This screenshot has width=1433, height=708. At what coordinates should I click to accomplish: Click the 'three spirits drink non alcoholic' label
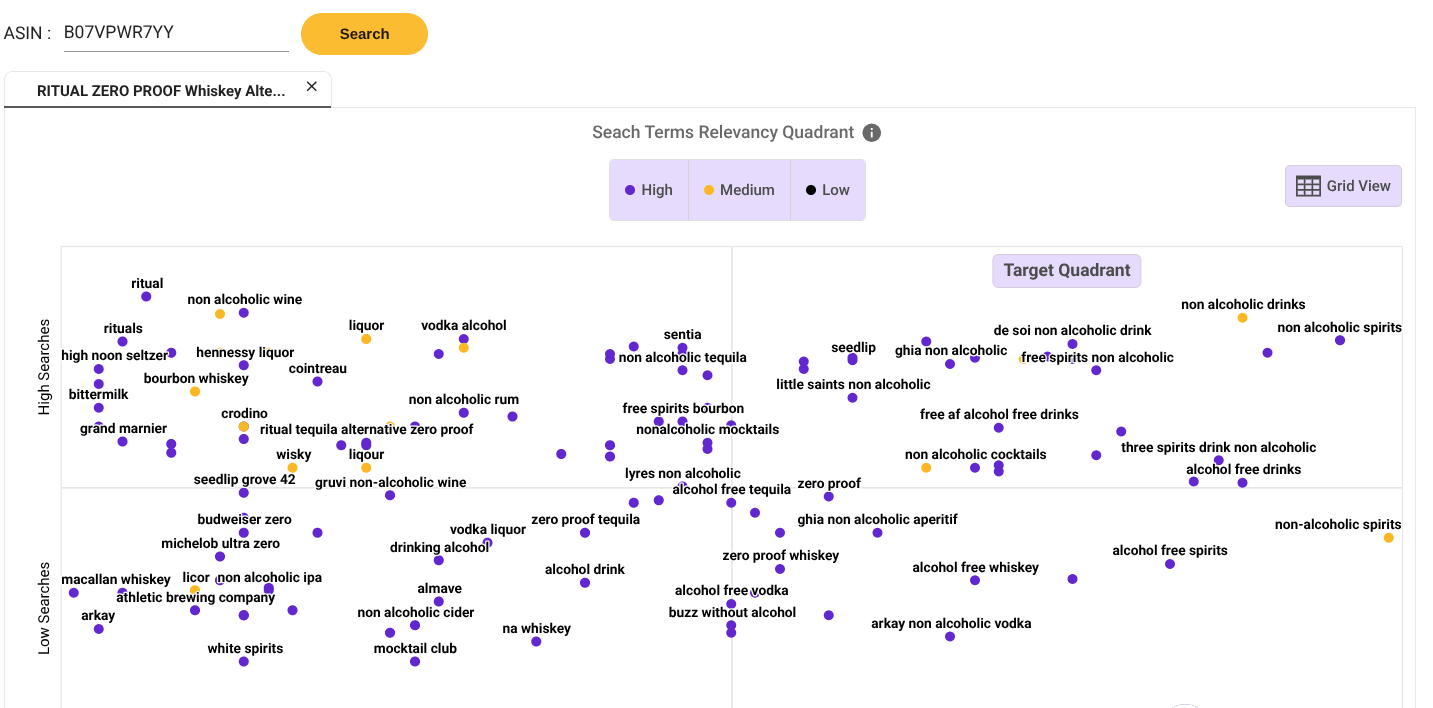[1218, 448]
